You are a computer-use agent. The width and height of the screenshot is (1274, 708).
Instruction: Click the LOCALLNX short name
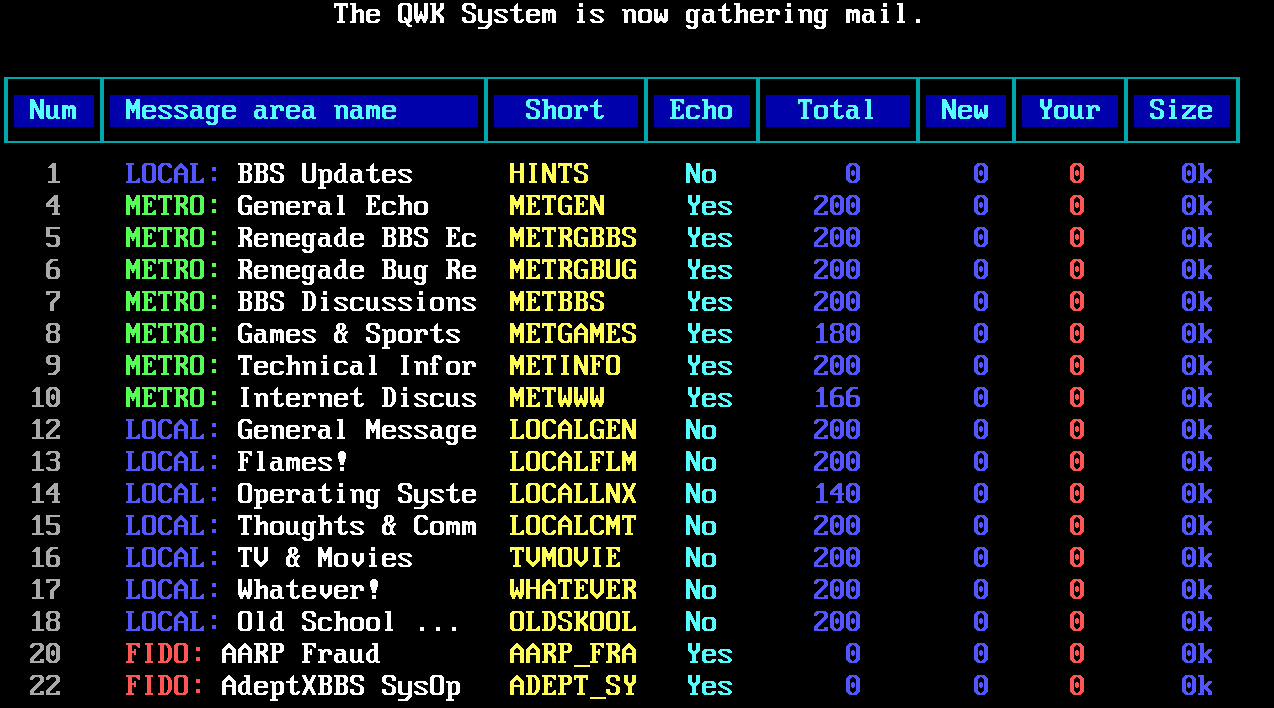click(x=573, y=494)
